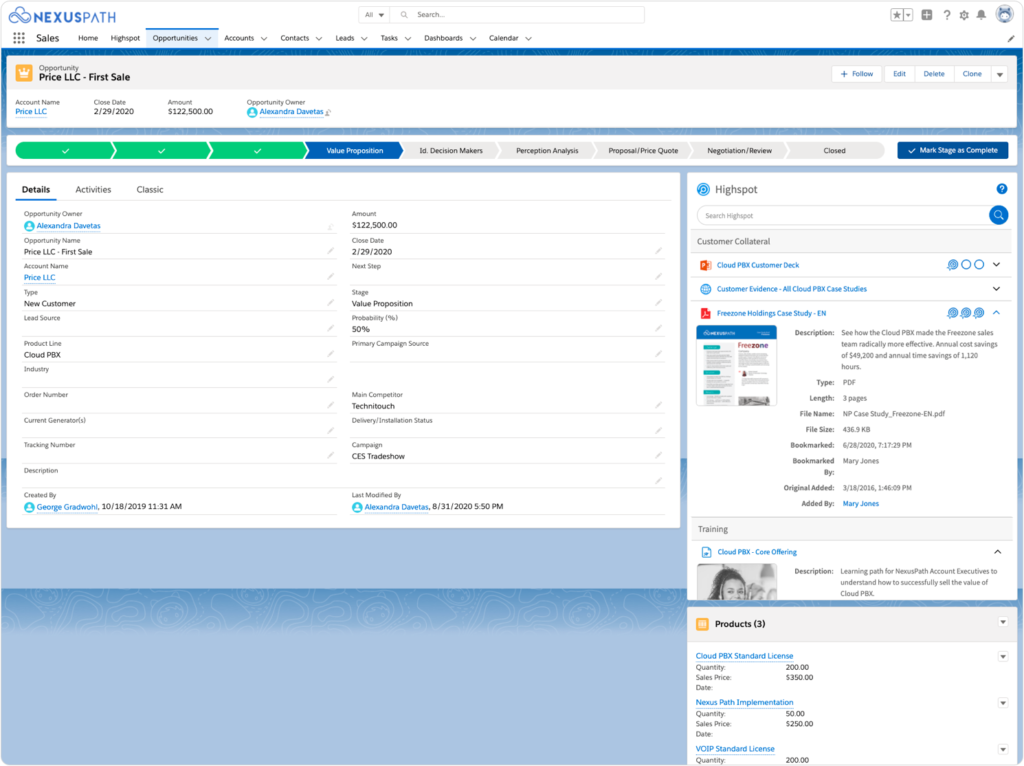The image size is (1024, 766).
Task: Go to the Home tab
Action: click(88, 38)
